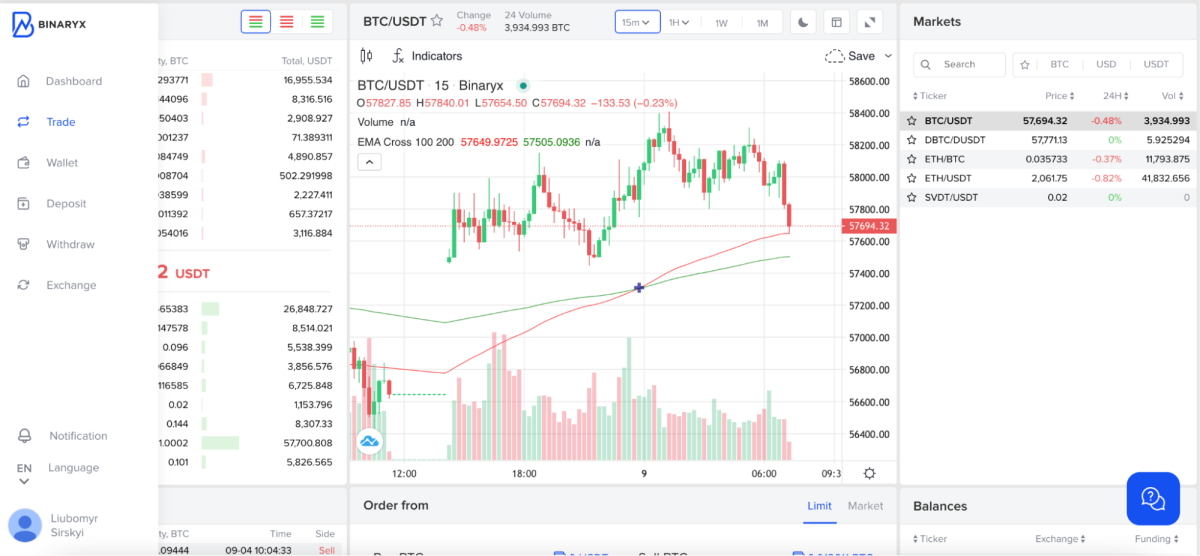This screenshot has width=1200, height=556.
Task: Expand the Save chart dropdown arrow
Action: point(888,56)
